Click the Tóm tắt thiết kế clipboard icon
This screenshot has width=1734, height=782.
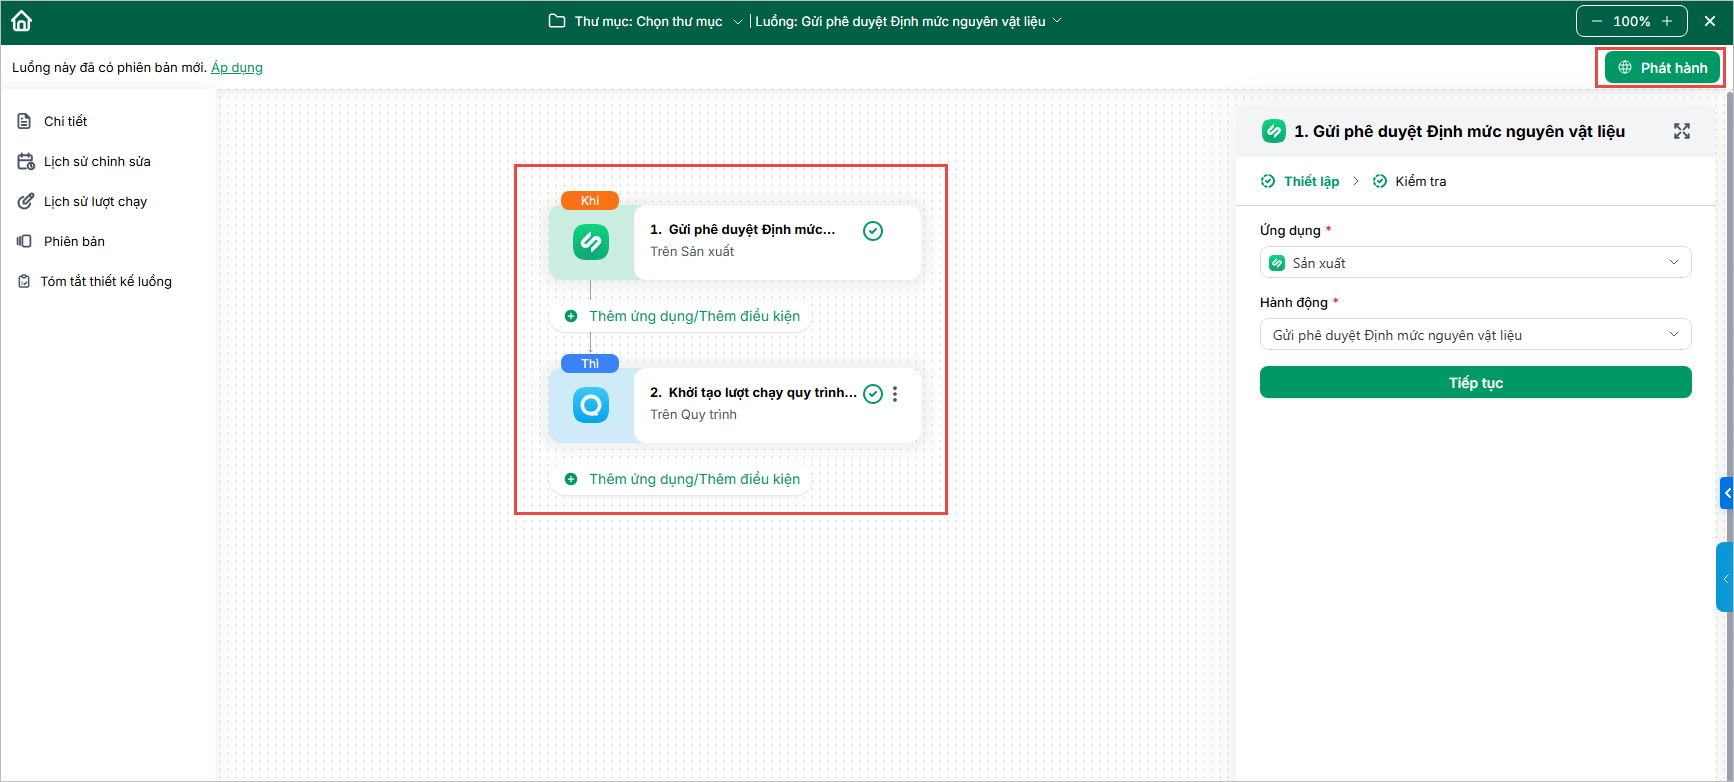24,281
